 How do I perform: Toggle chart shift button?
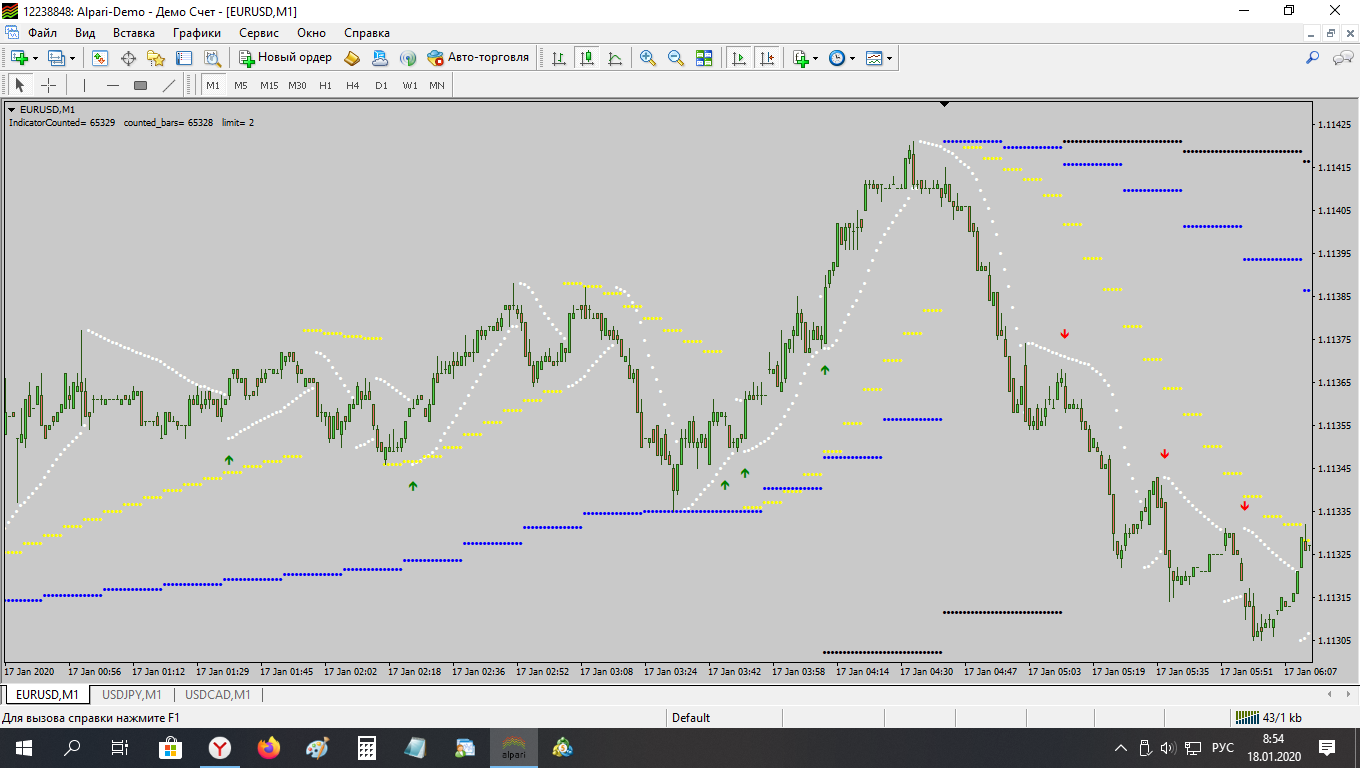coord(767,58)
